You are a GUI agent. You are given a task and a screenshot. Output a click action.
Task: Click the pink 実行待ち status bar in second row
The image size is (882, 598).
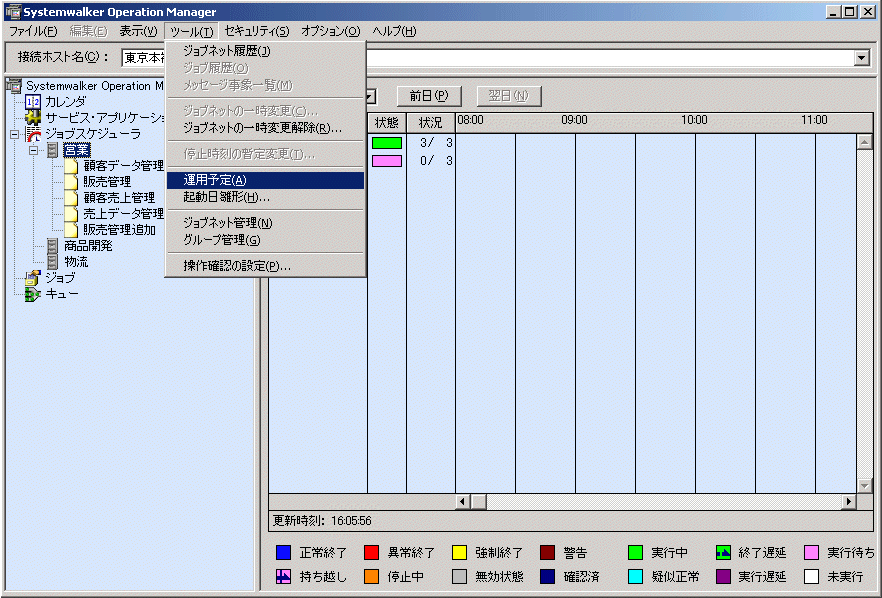pyautogui.click(x=387, y=161)
